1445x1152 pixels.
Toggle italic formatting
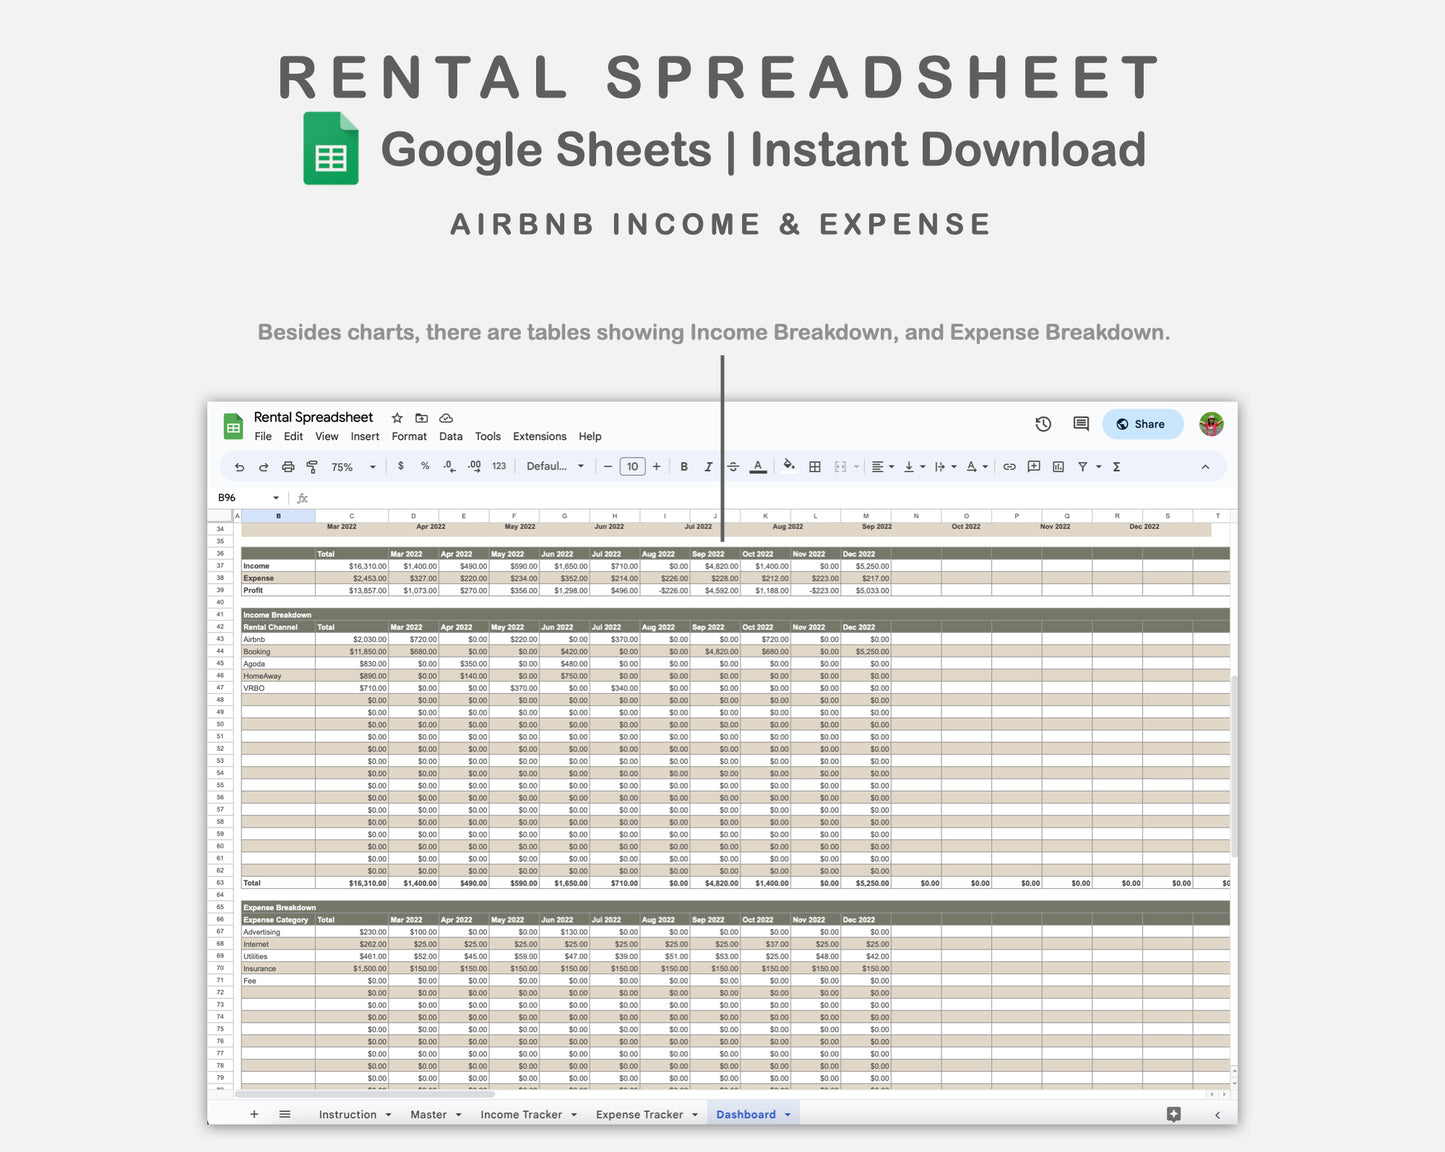coord(708,466)
